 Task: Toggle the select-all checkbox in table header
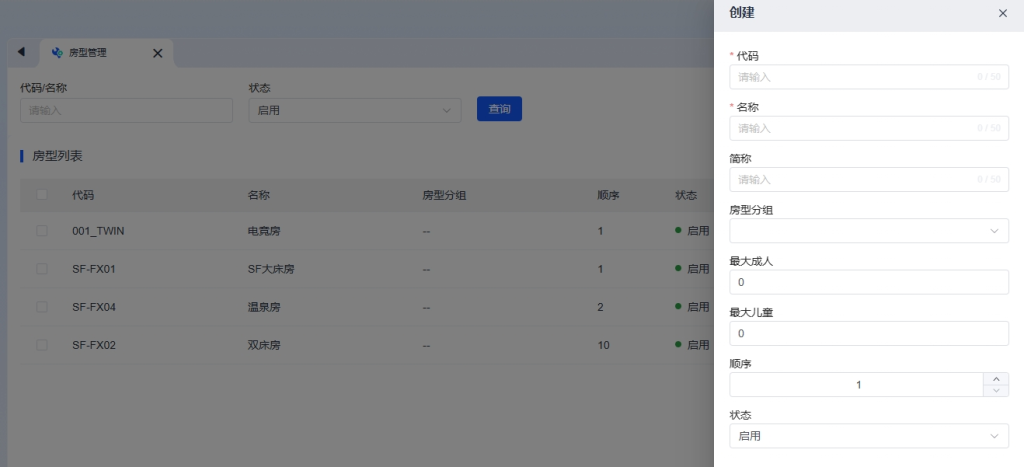tap(42, 195)
